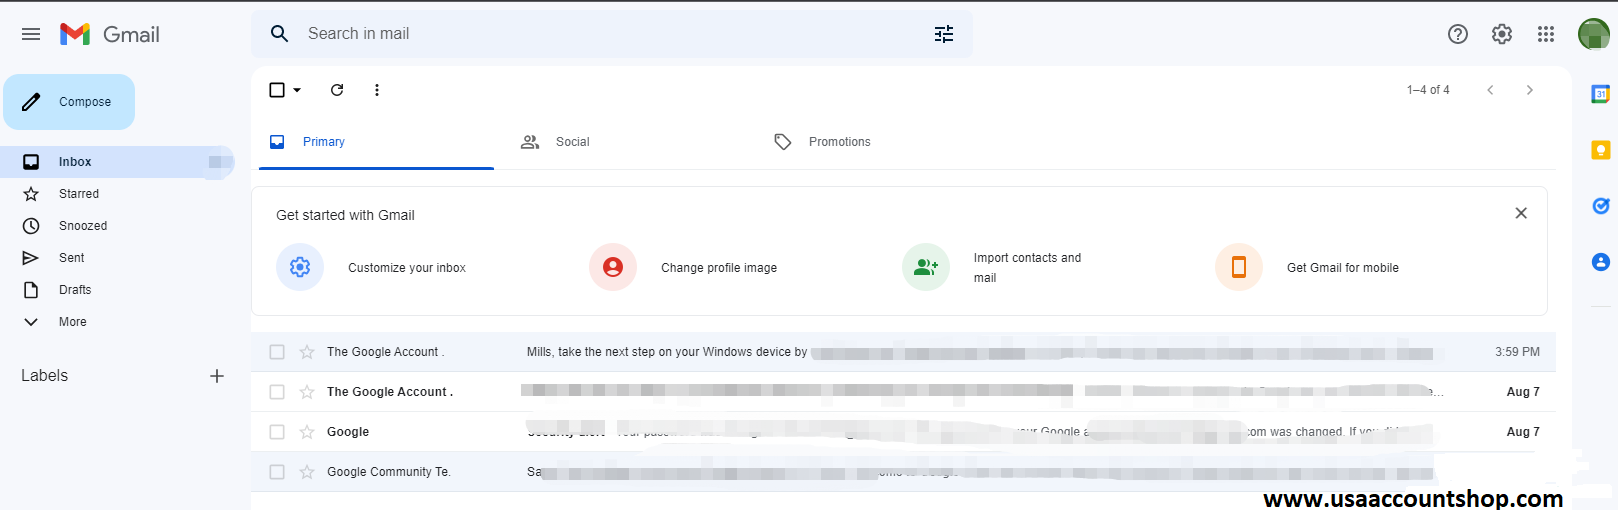Click the Gmail logo
Viewport: 1618px width, 510px height.
(x=109, y=34)
